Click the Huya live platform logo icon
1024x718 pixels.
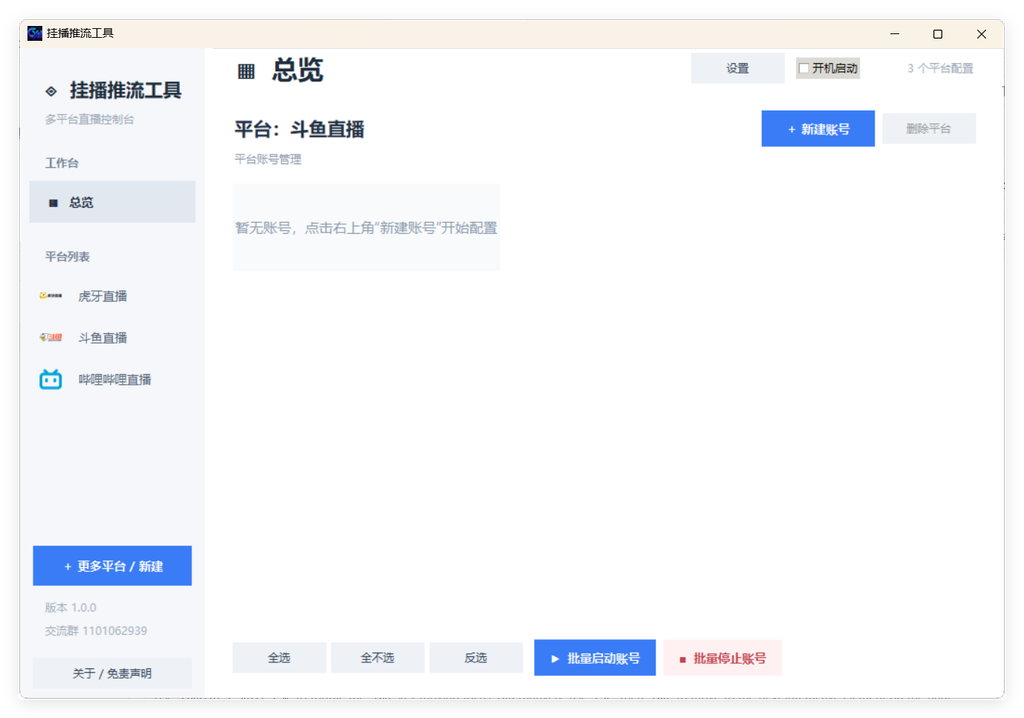pos(50,296)
